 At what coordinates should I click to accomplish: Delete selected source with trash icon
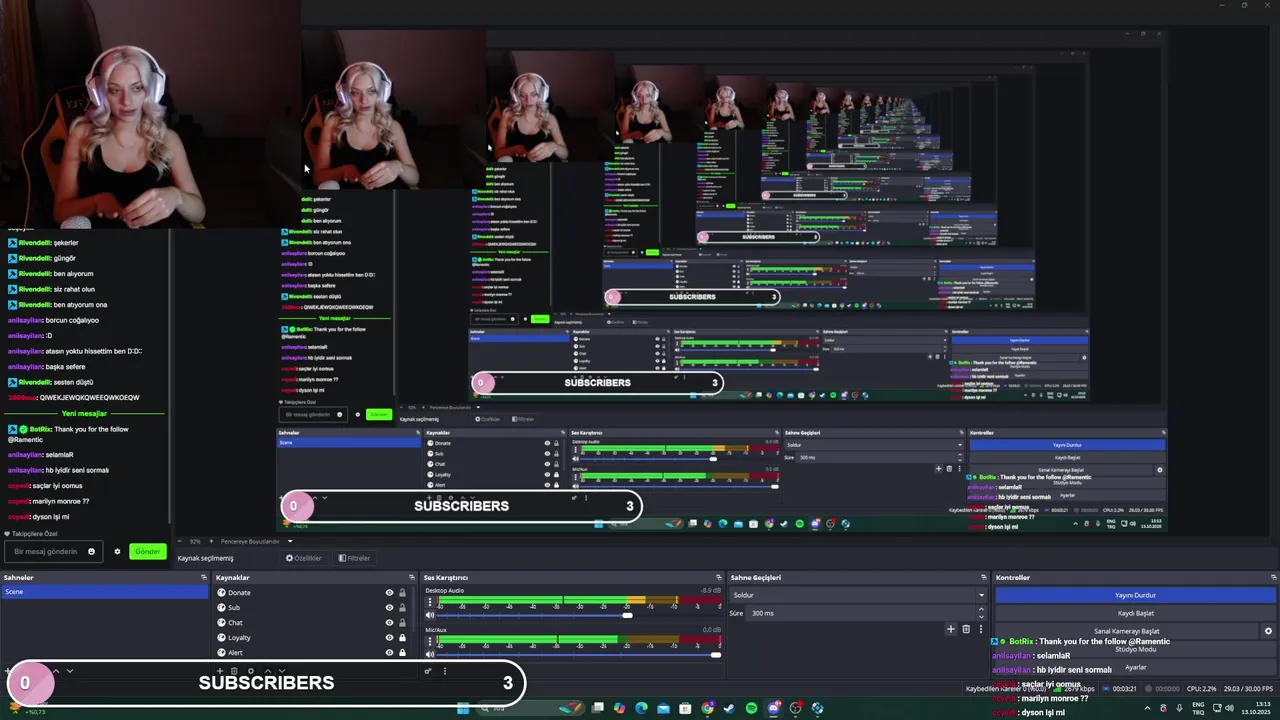click(234, 670)
